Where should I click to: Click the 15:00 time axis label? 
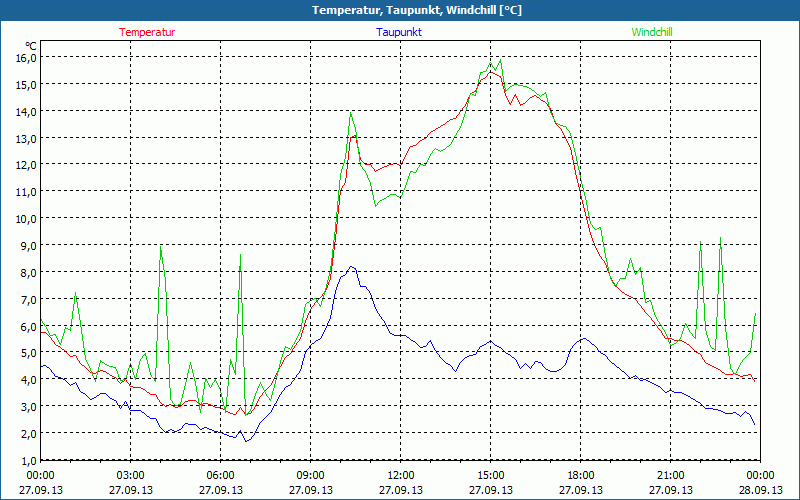point(491,476)
